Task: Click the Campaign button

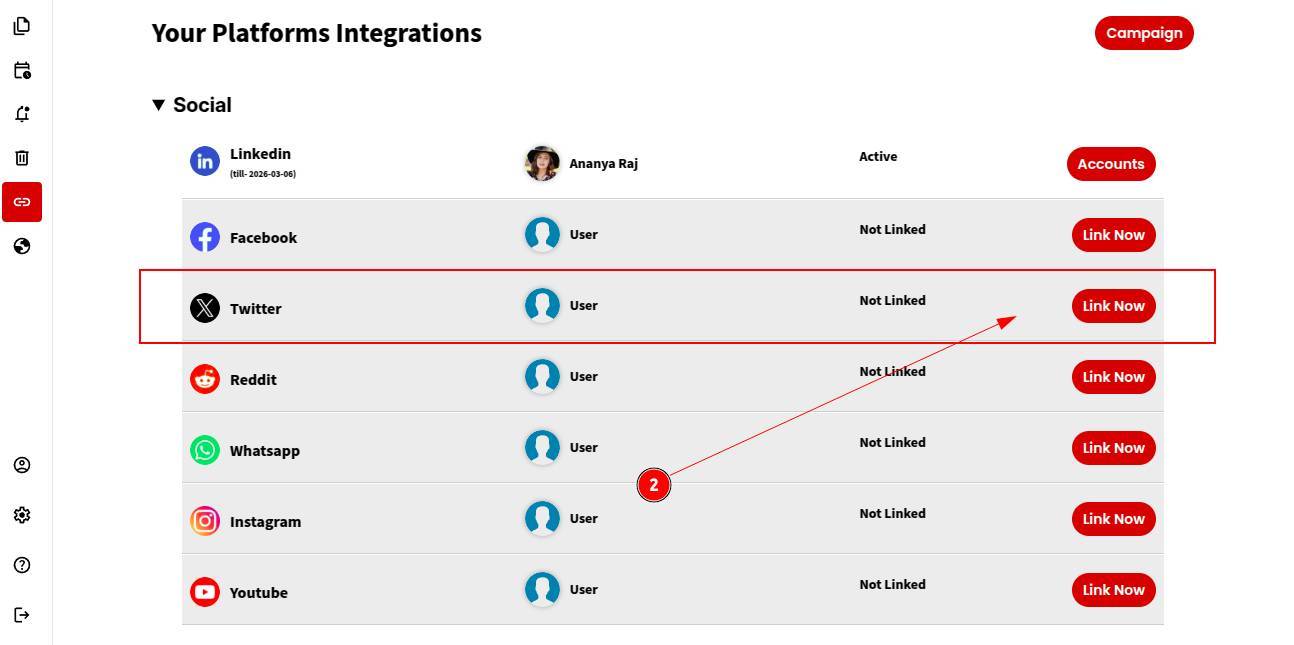Action: (1144, 33)
